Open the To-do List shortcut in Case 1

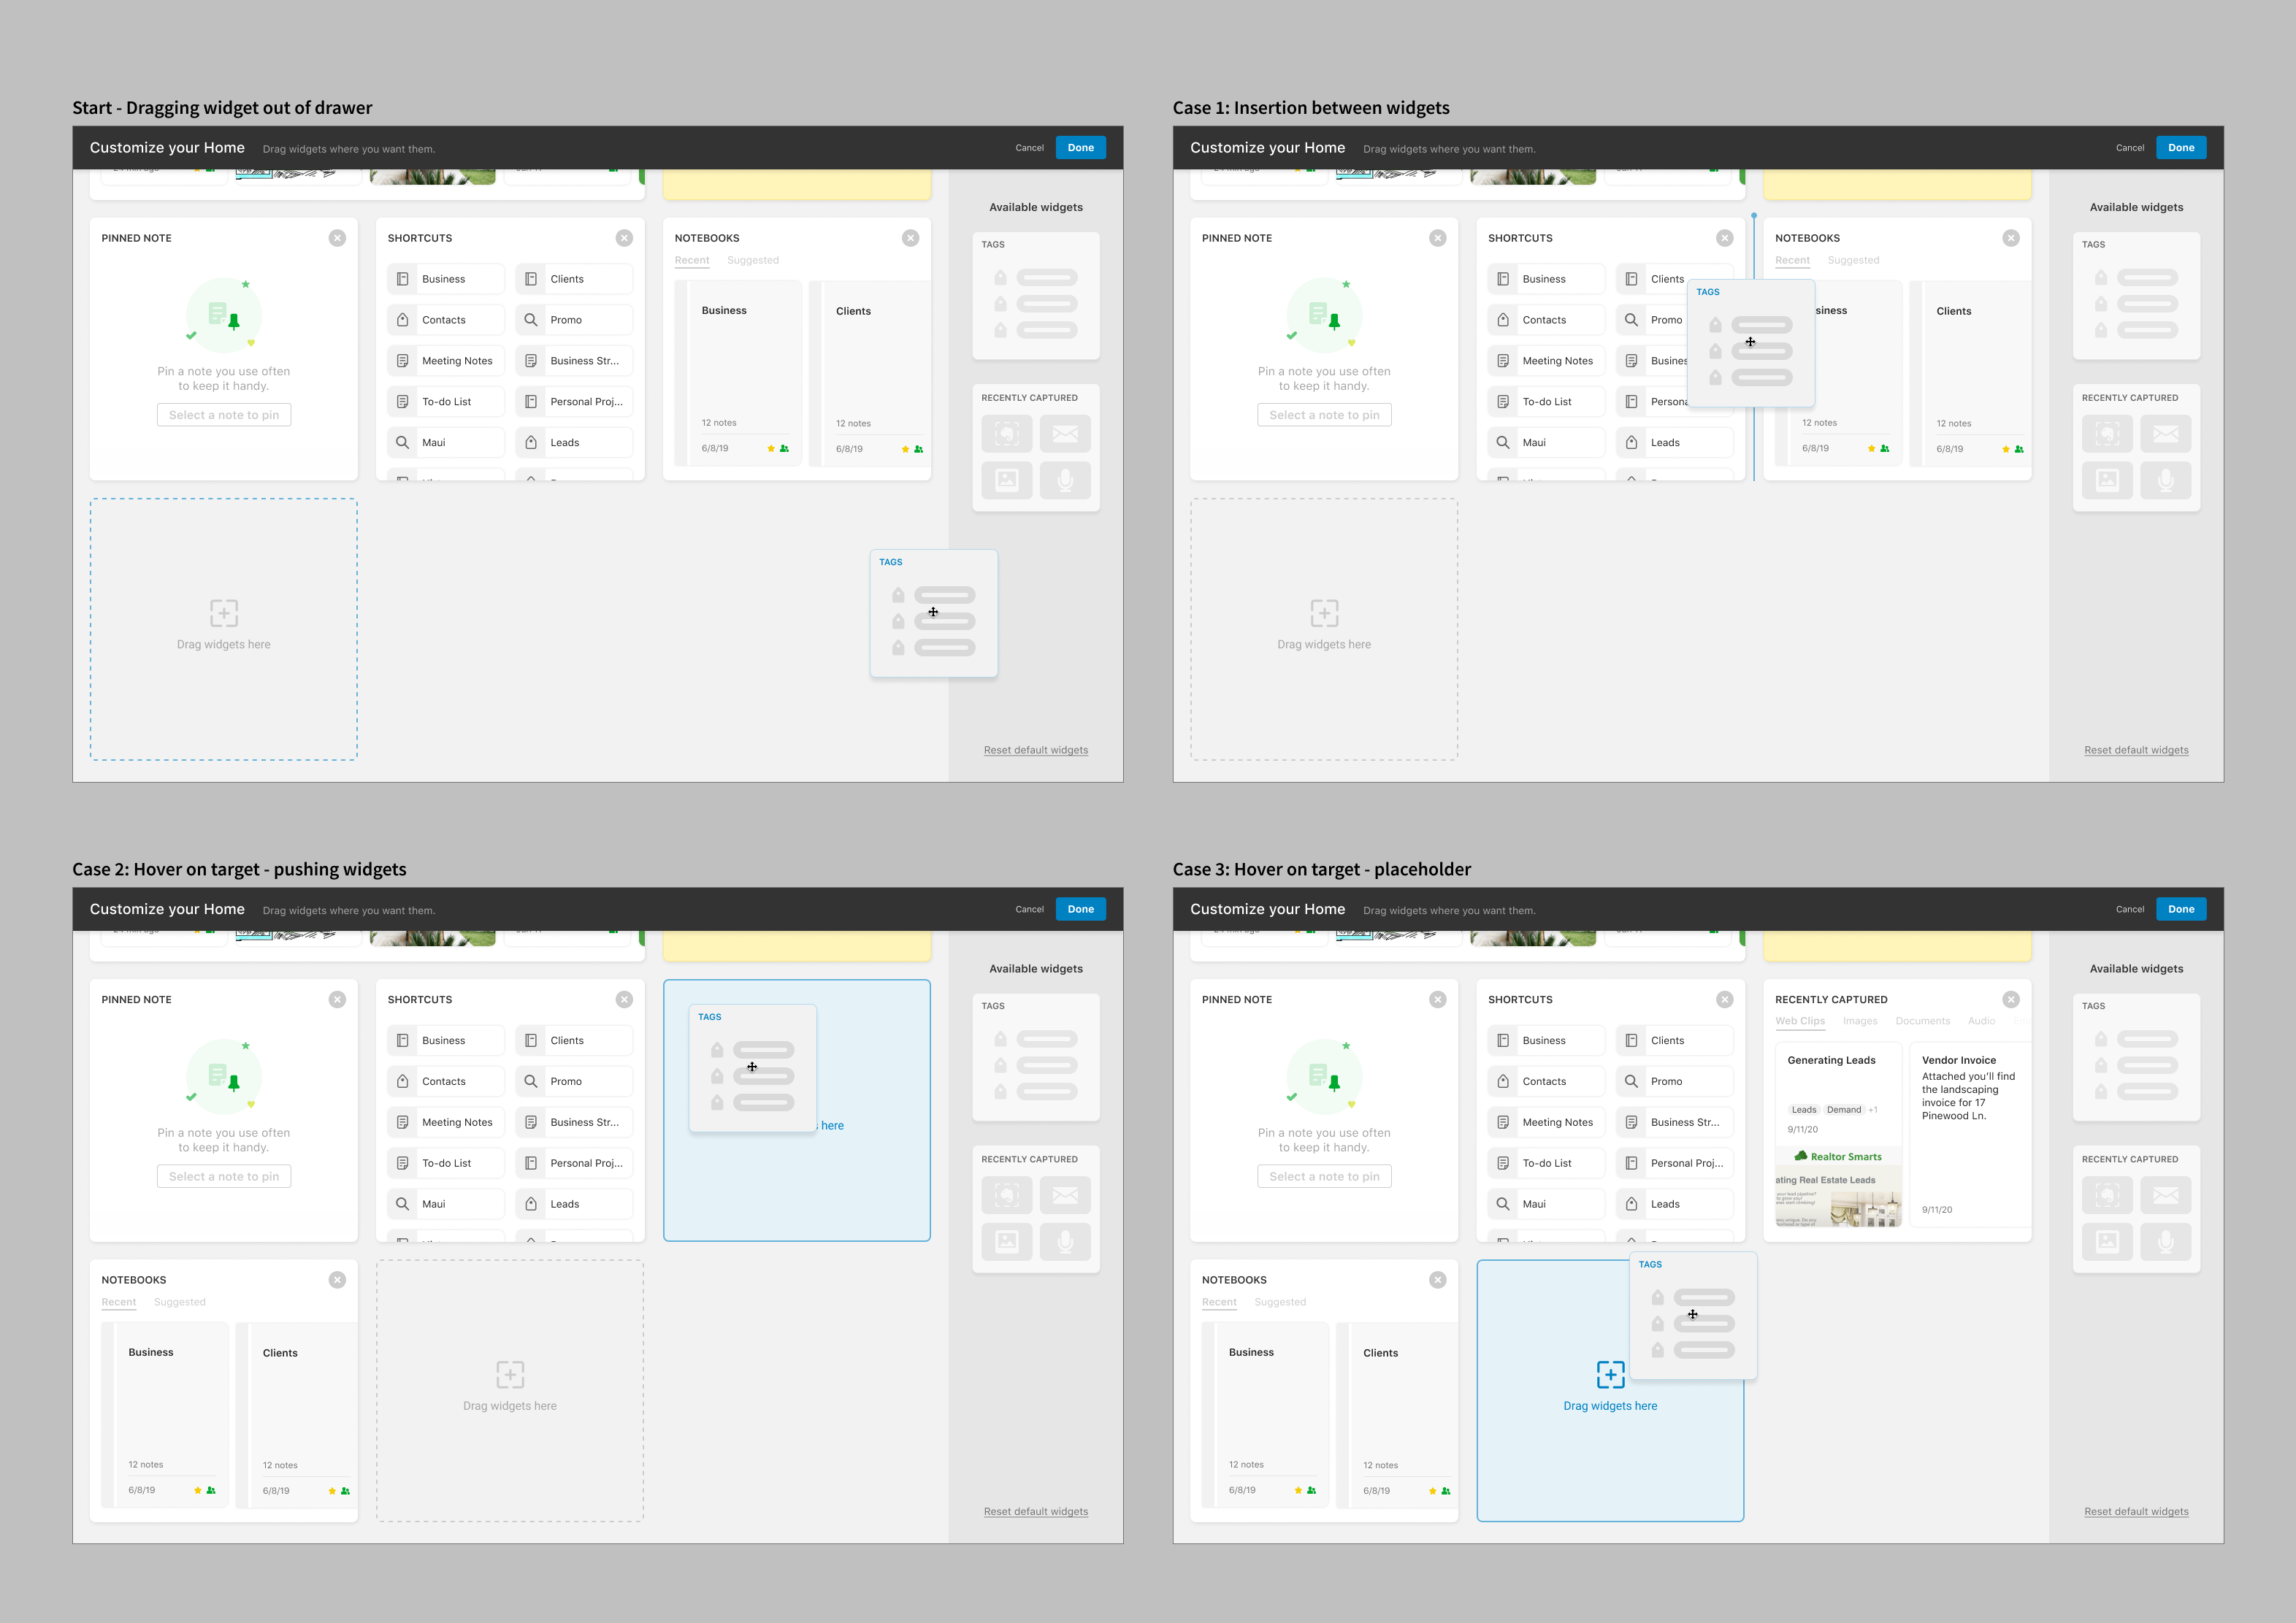coord(1546,402)
